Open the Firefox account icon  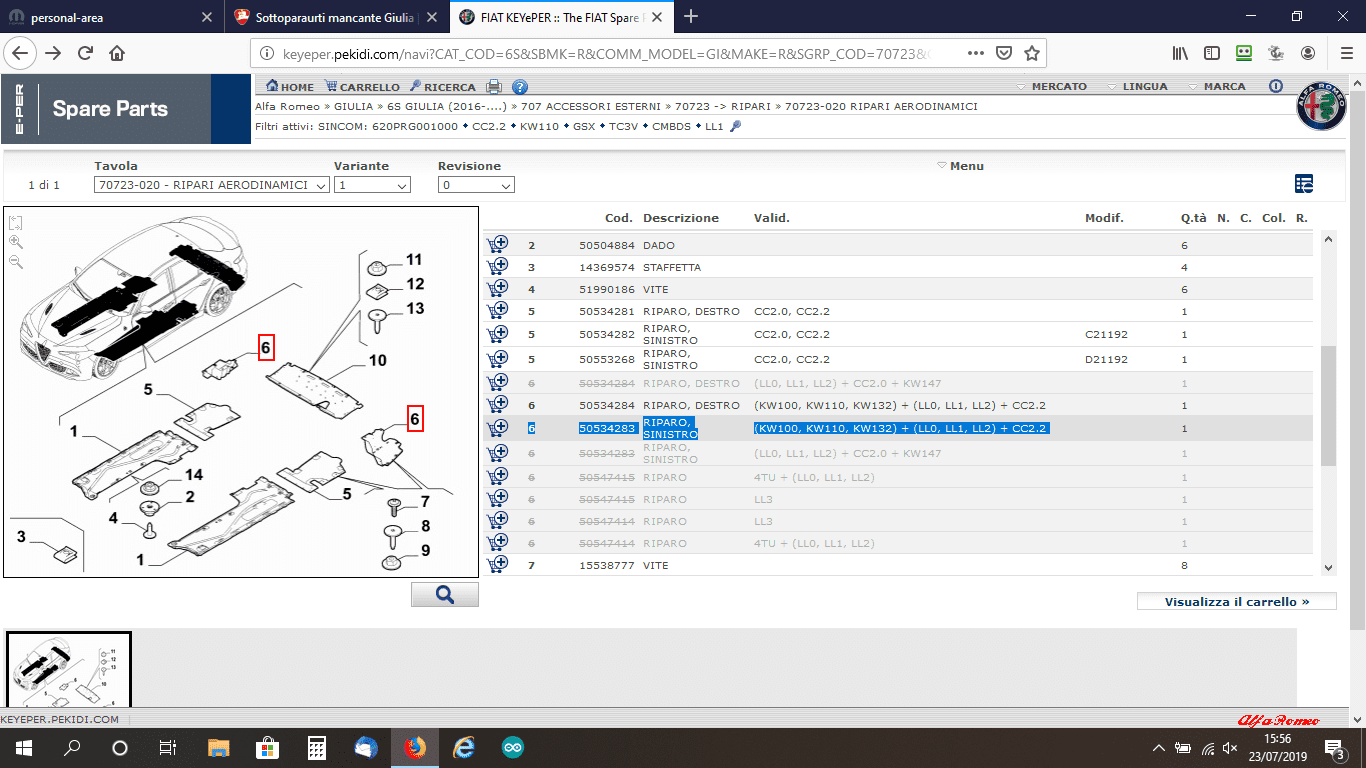coord(1308,53)
